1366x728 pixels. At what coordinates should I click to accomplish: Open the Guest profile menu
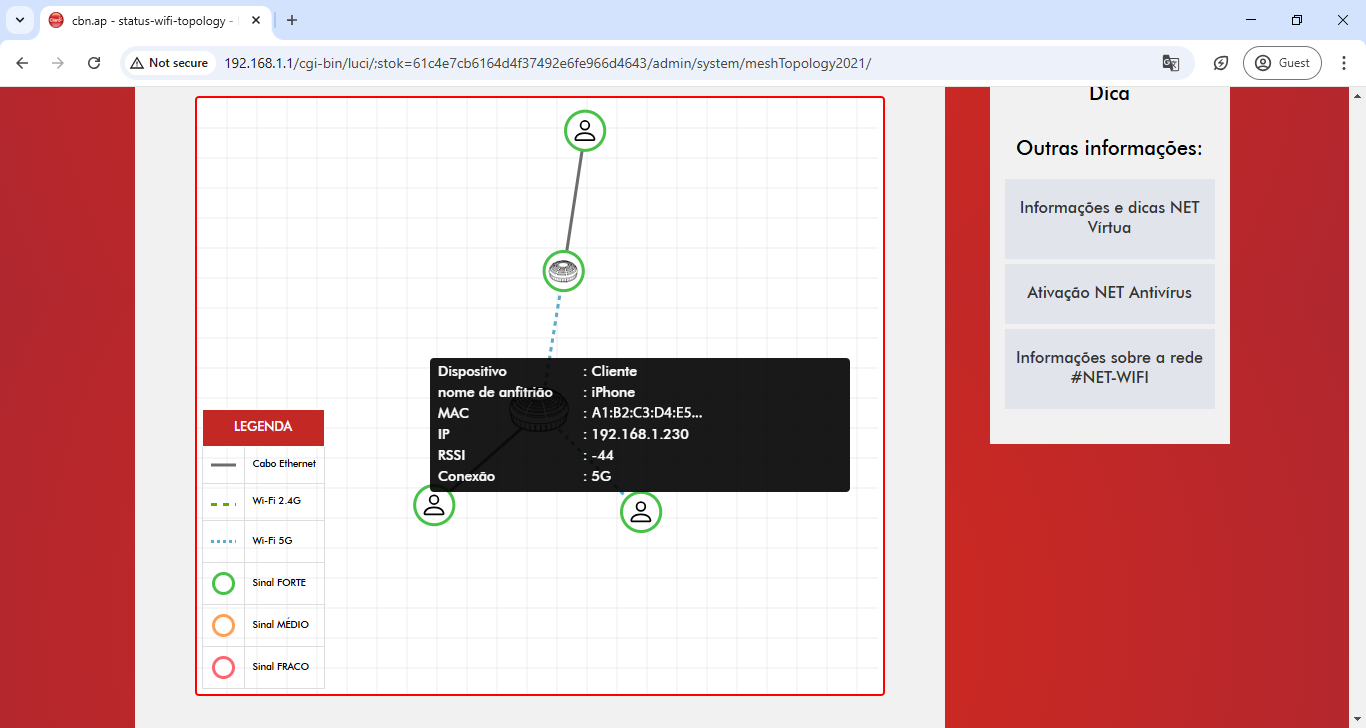click(x=1282, y=63)
